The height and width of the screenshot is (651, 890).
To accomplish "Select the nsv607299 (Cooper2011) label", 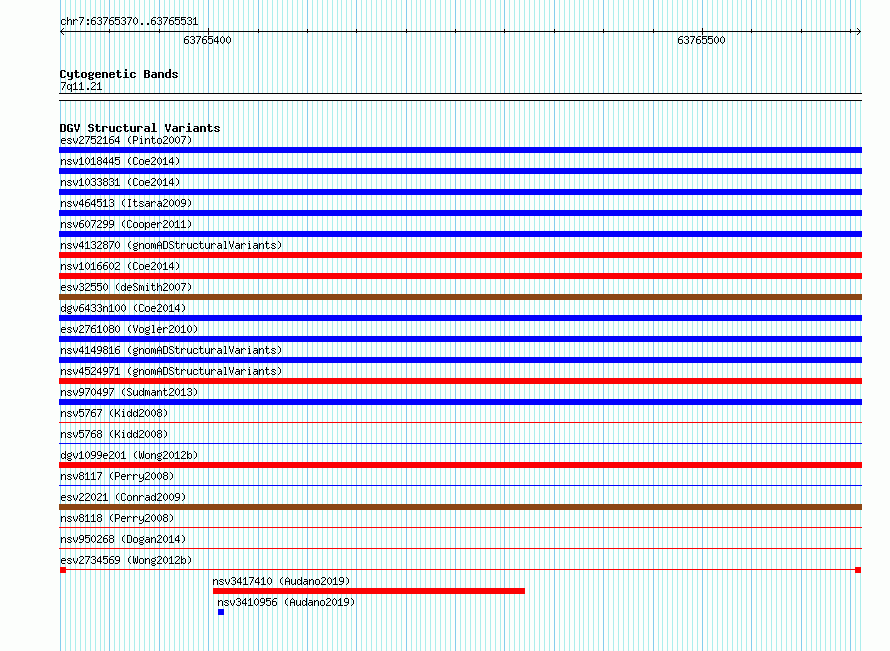I will coord(126,224).
